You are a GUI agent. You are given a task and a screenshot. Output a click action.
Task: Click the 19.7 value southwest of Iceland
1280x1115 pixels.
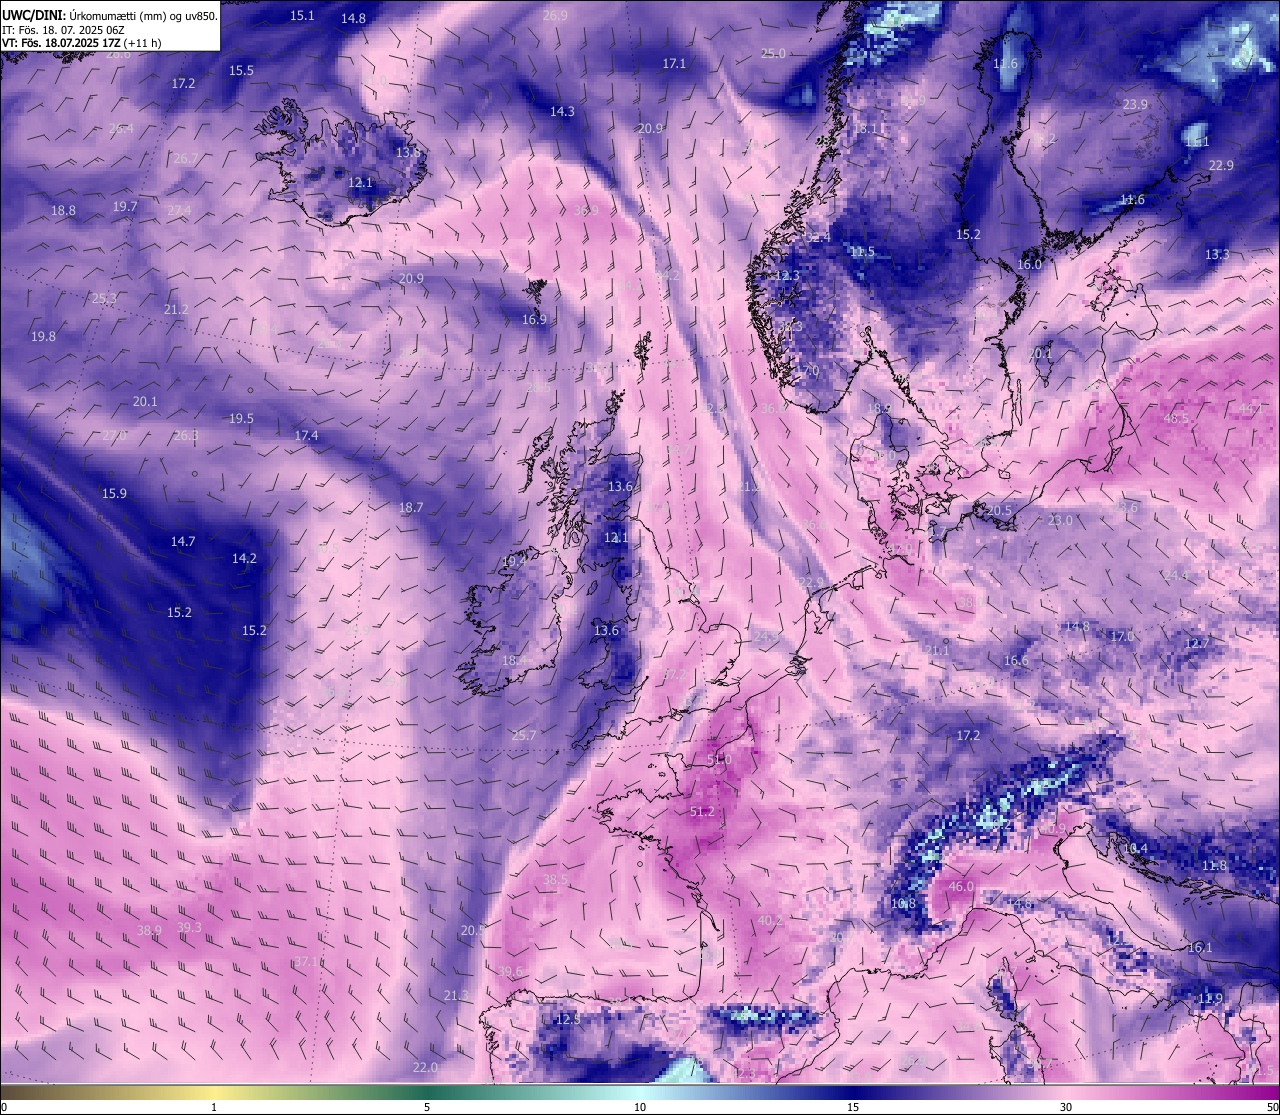click(x=125, y=206)
